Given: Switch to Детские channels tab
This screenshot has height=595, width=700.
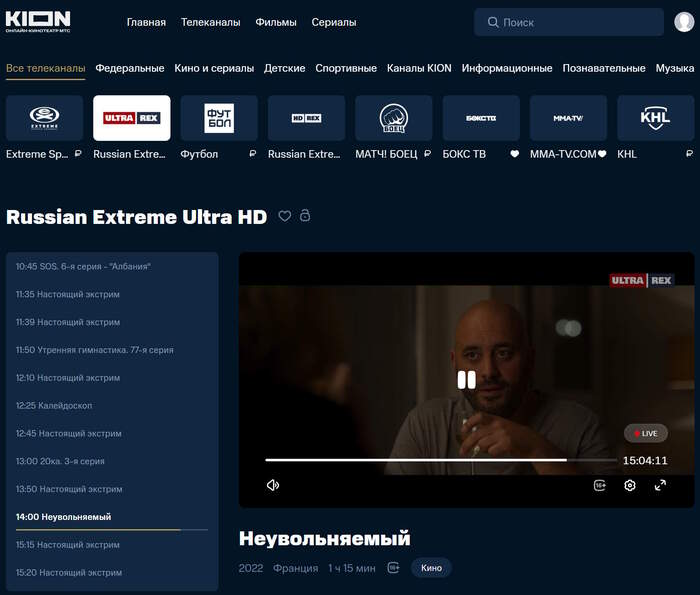Looking at the screenshot, I should click(285, 68).
